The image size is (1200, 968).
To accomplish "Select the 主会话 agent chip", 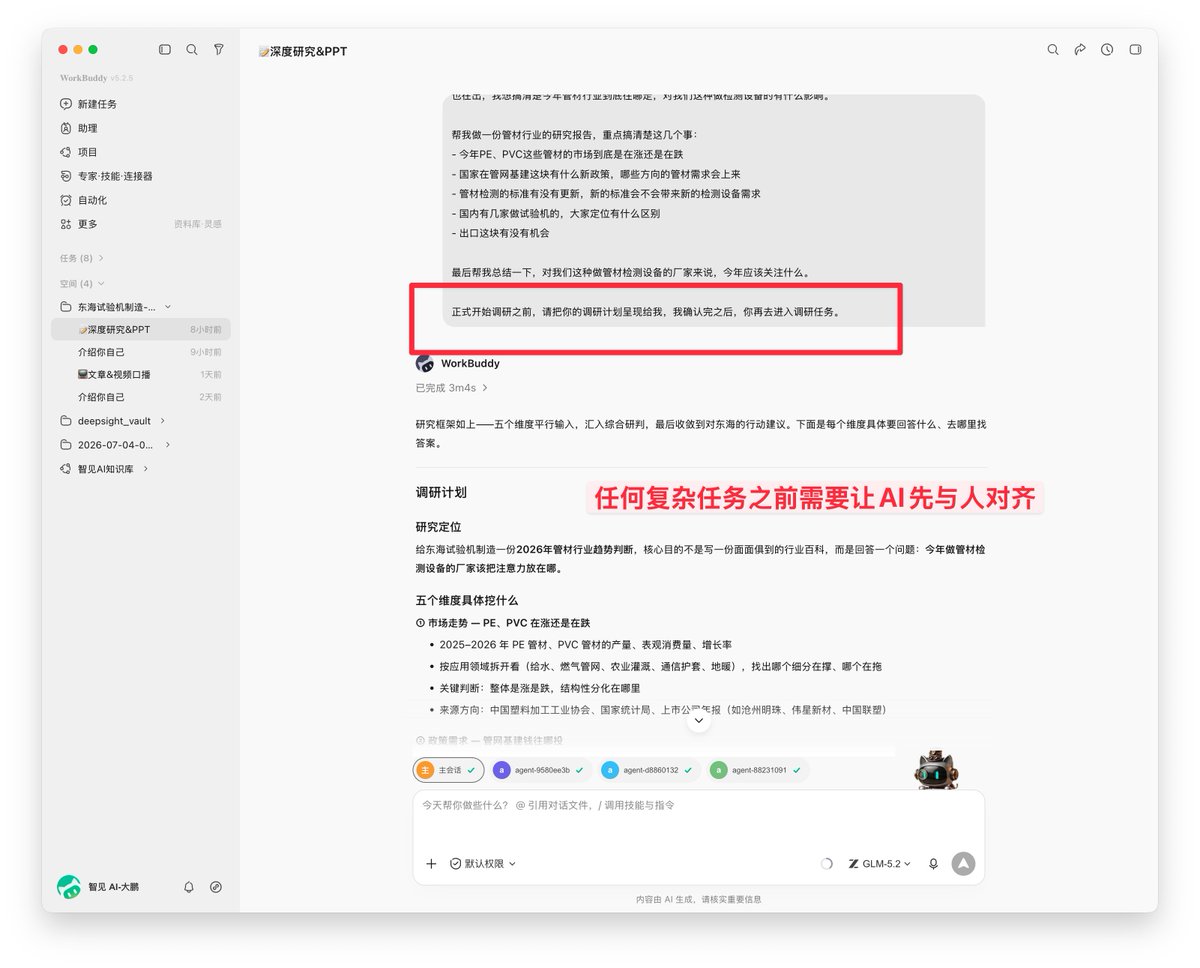I will (449, 770).
